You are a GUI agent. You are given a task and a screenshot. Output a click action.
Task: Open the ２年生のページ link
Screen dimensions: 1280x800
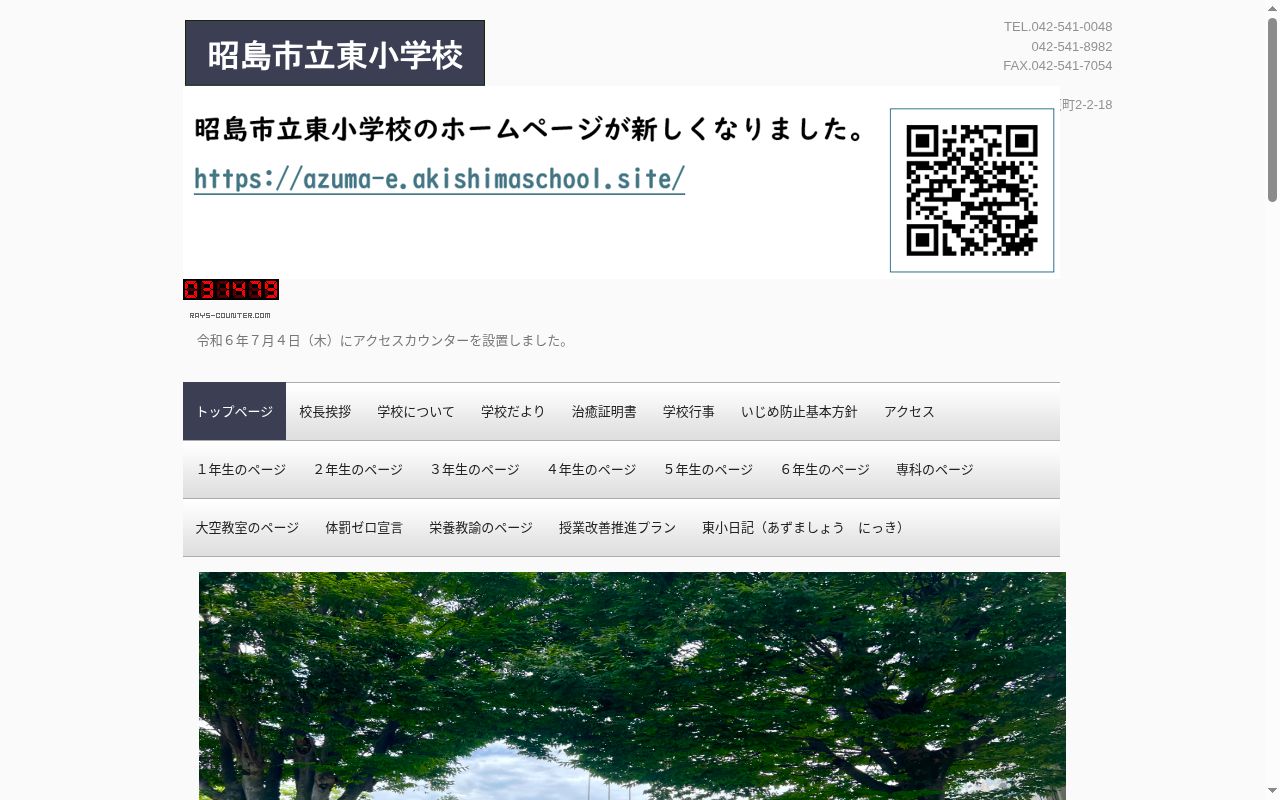[358, 469]
